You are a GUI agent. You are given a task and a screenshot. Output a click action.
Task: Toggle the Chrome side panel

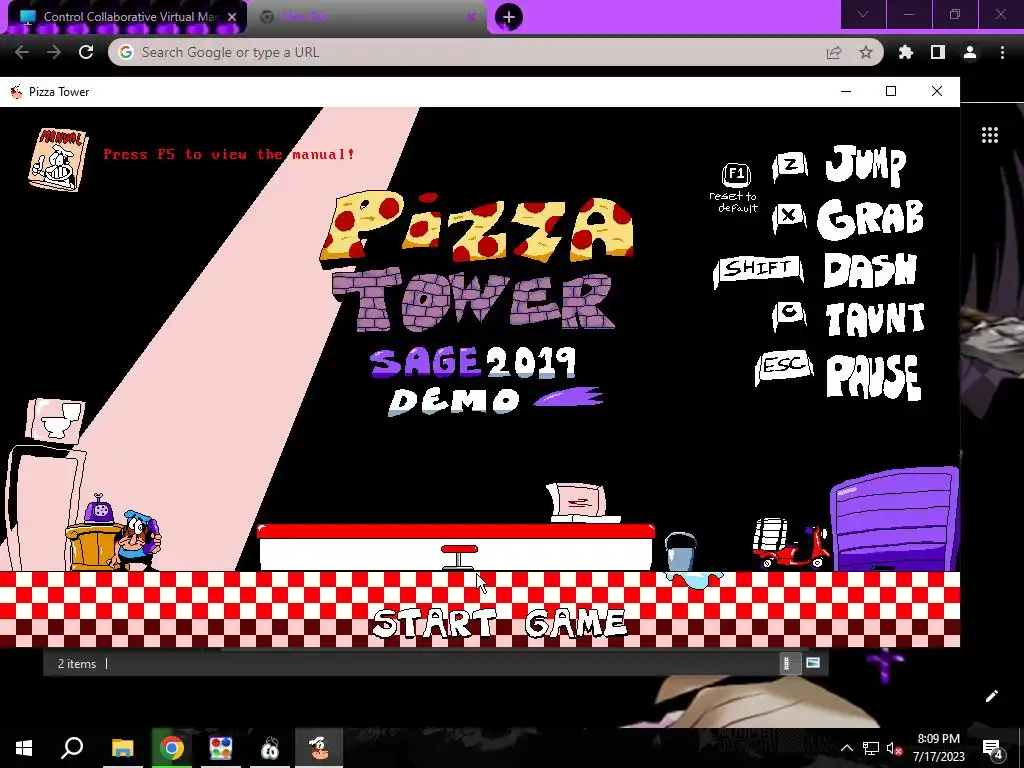point(938,52)
